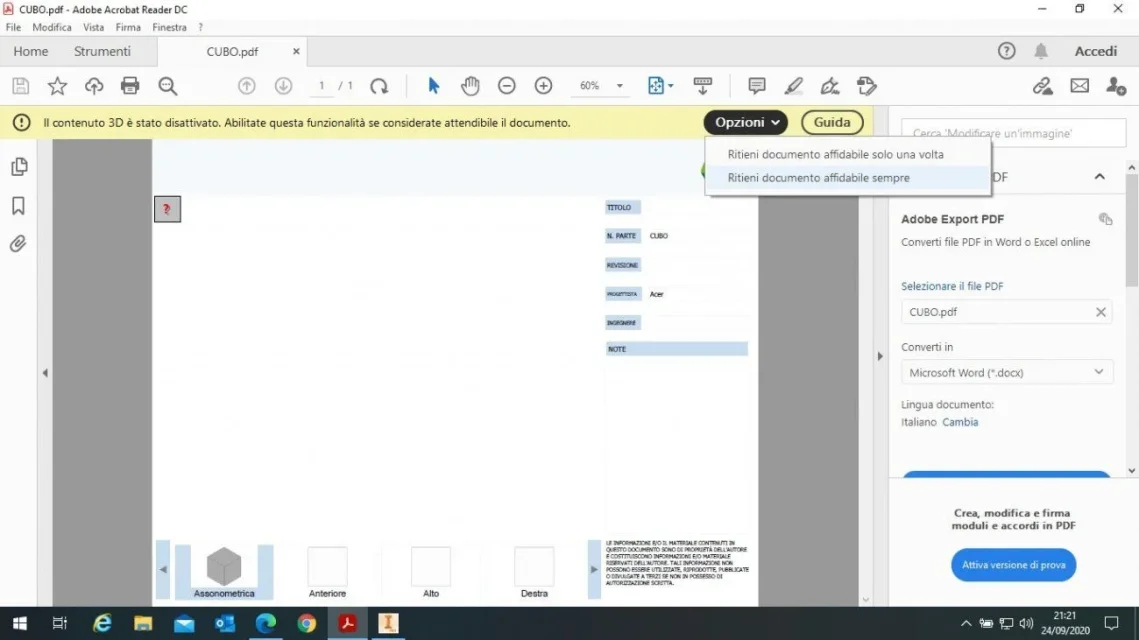Click Attiva versione di prova button
This screenshot has height=640, width=1139.
tap(1013, 564)
